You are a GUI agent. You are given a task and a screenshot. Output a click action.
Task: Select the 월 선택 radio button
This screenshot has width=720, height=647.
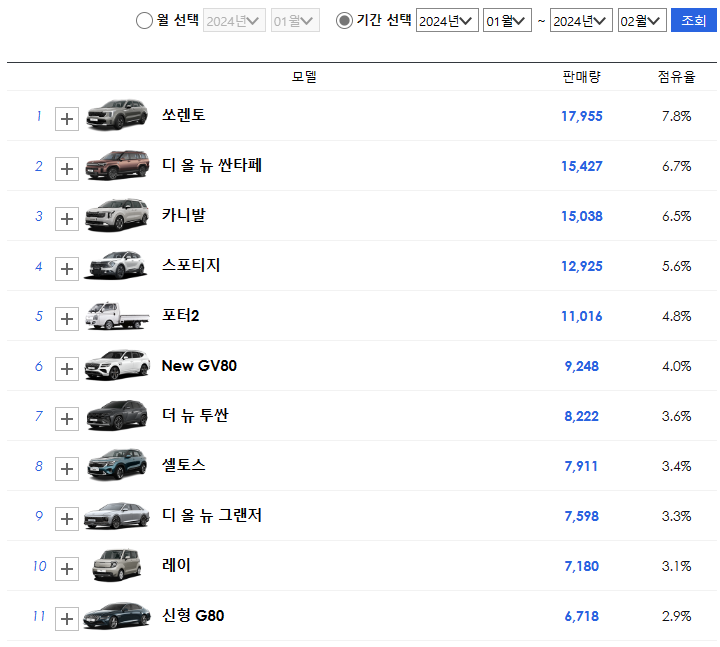tap(144, 21)
